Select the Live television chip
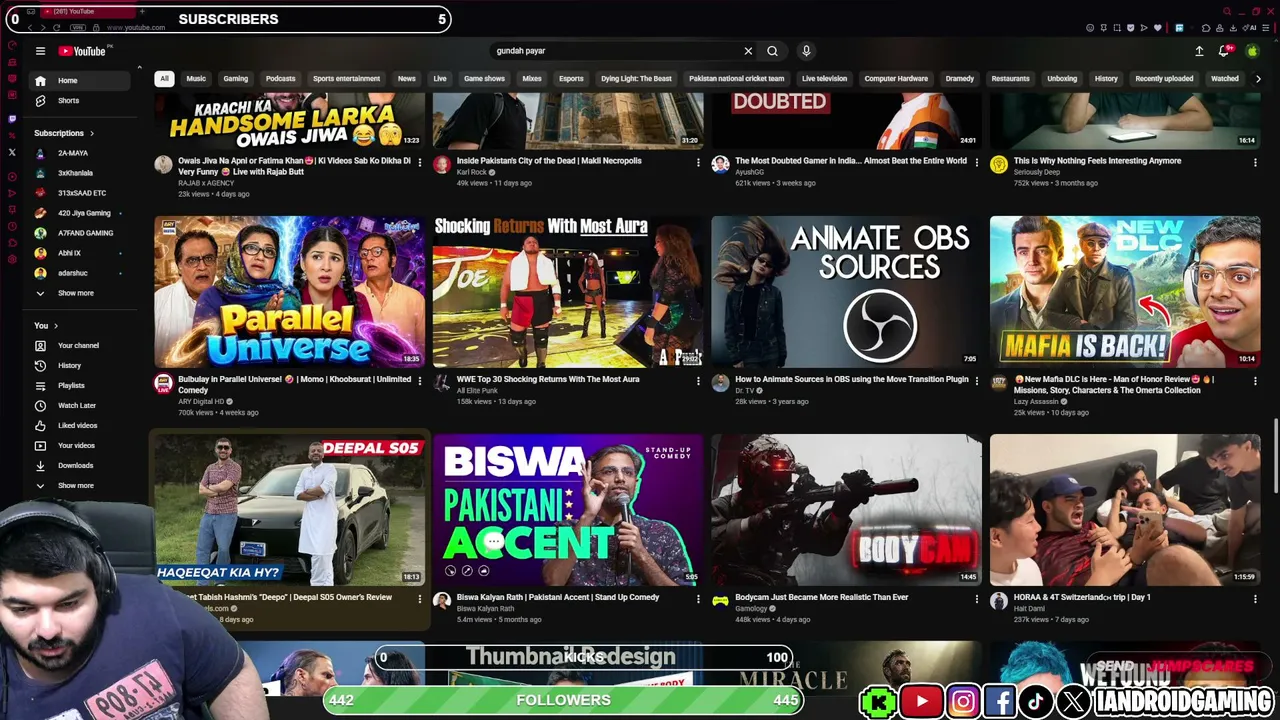Image resolution: width=1280 pixels, height=720 pixels. tap(824, 79)
